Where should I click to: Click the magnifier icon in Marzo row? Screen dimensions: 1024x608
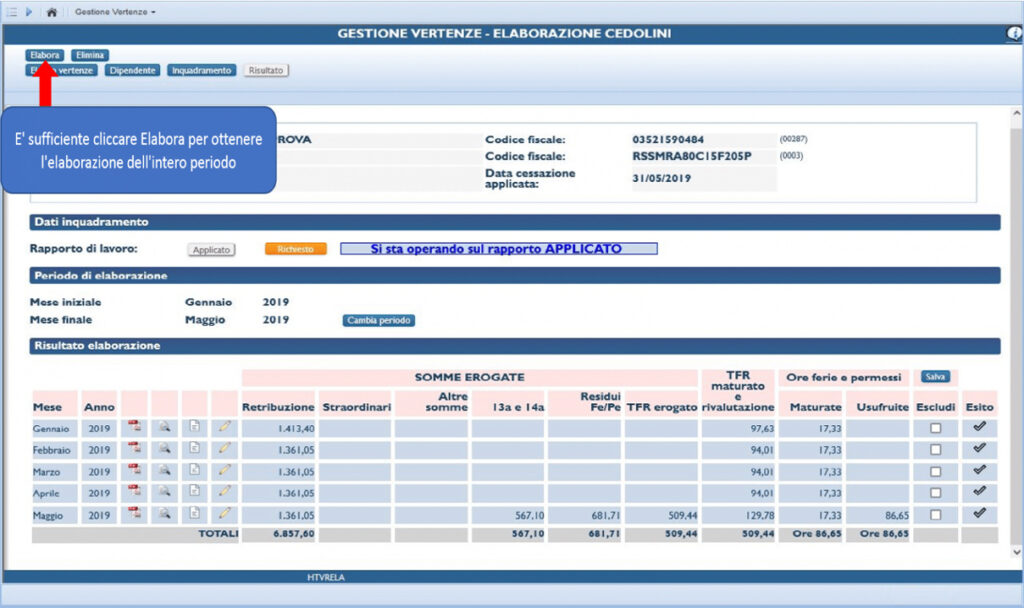click(165, 470)
